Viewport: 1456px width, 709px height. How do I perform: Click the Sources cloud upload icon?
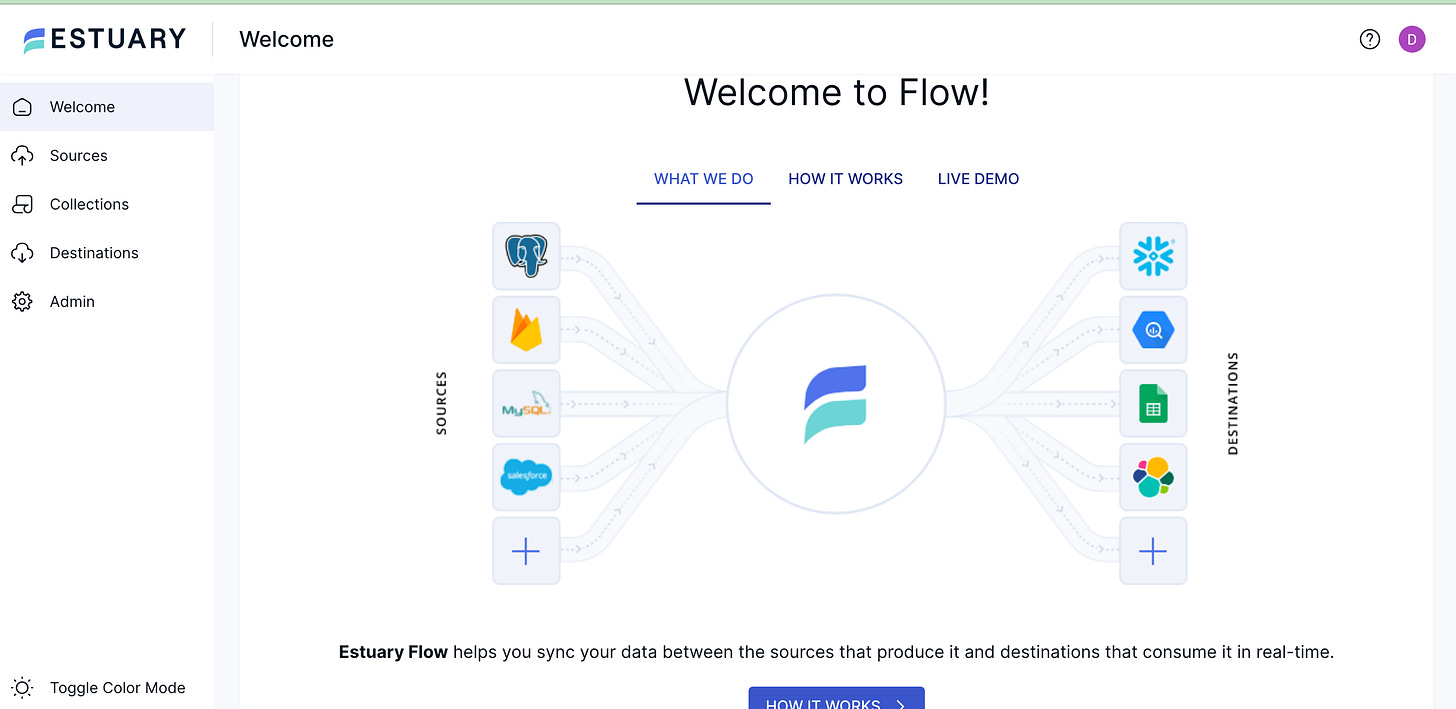[x=22, y=156]
